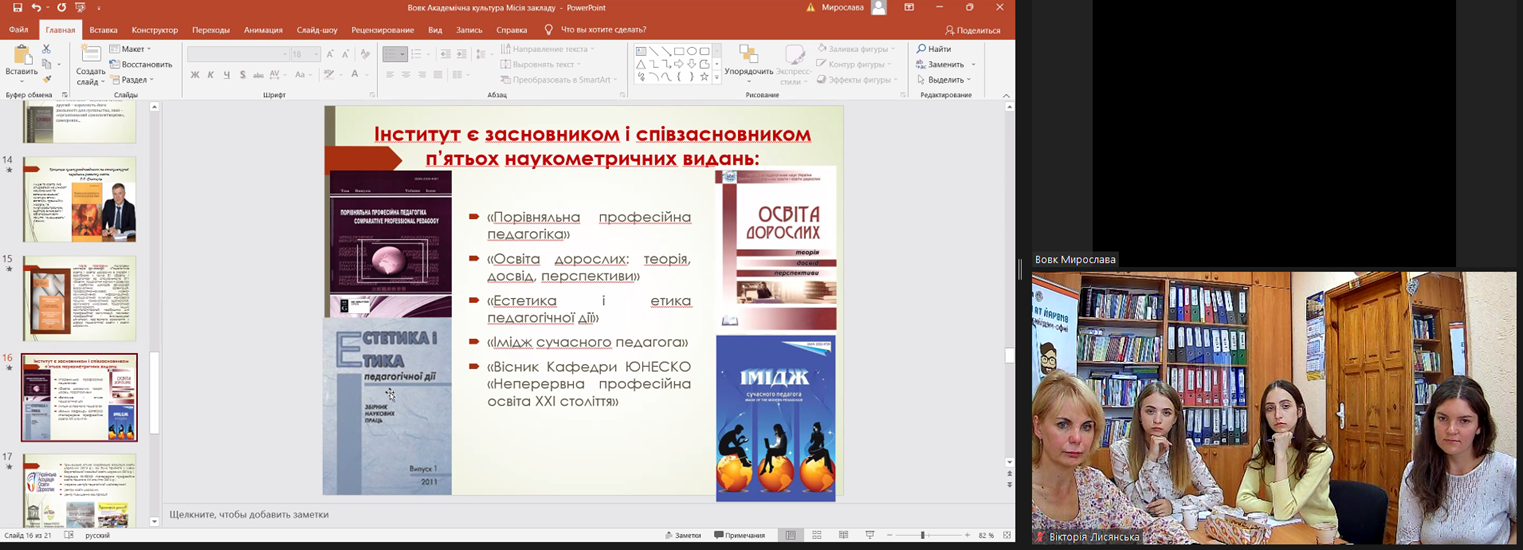Click the Найти find button
Screen dimensions: 1523x550
pos(934,49)
